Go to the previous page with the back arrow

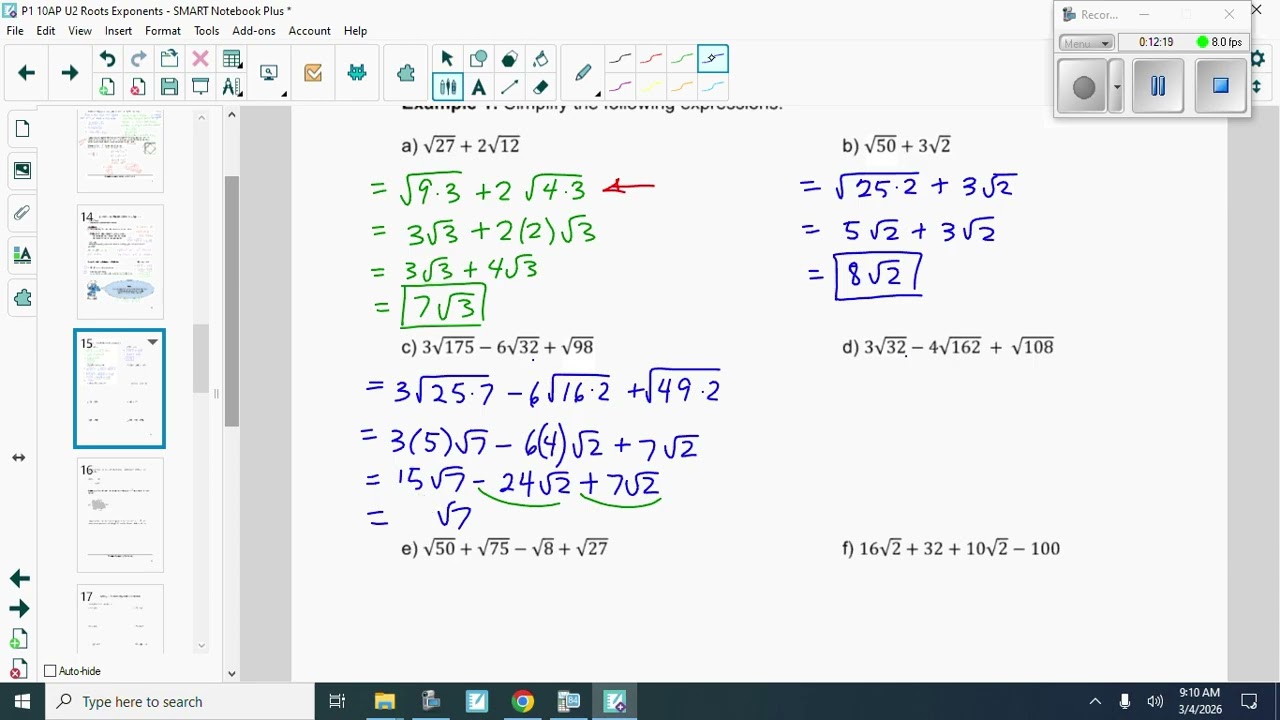tap(27, 73)
